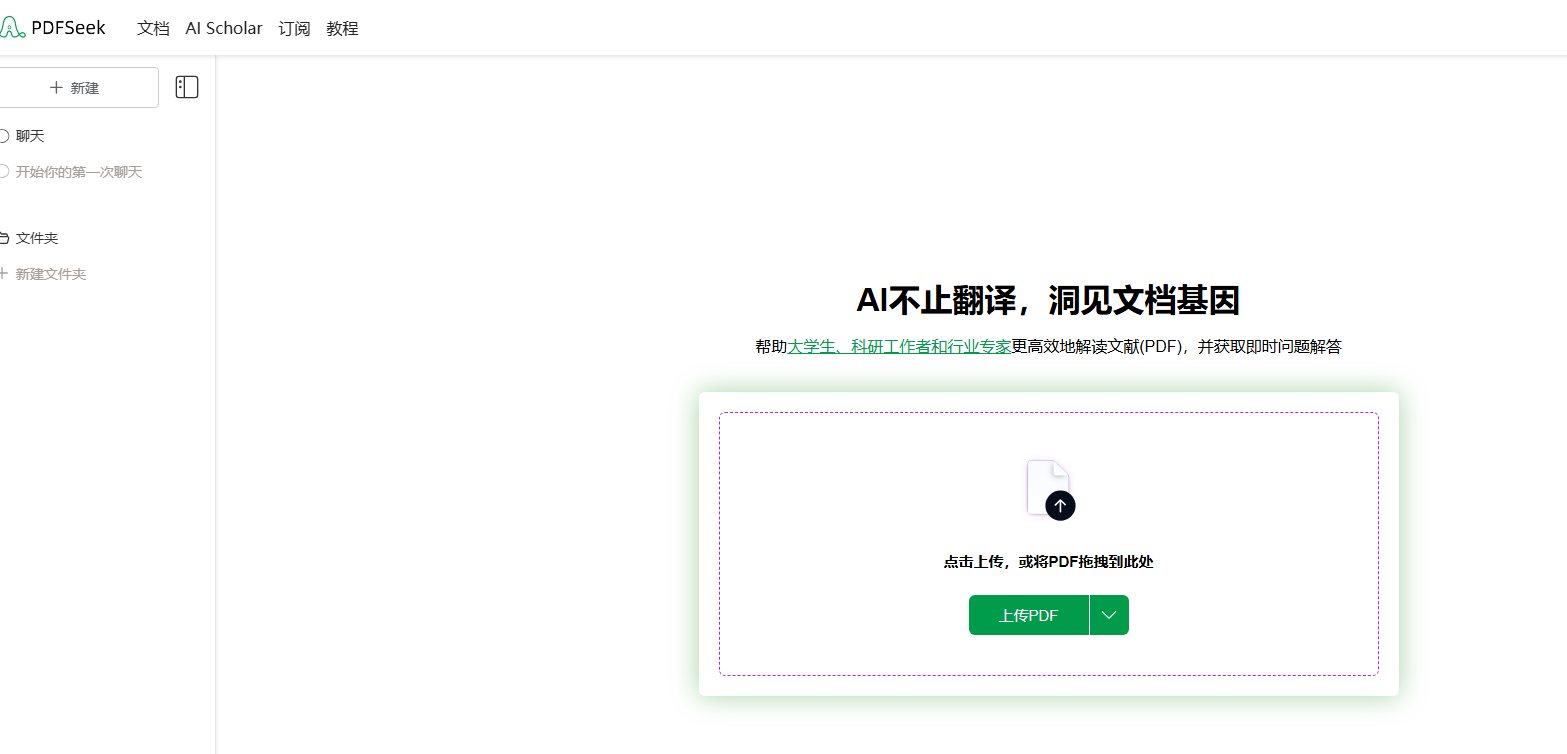Collapse the sidebar using the panel icon
The image size is (1567, 754).
click(x=187, y=87)
